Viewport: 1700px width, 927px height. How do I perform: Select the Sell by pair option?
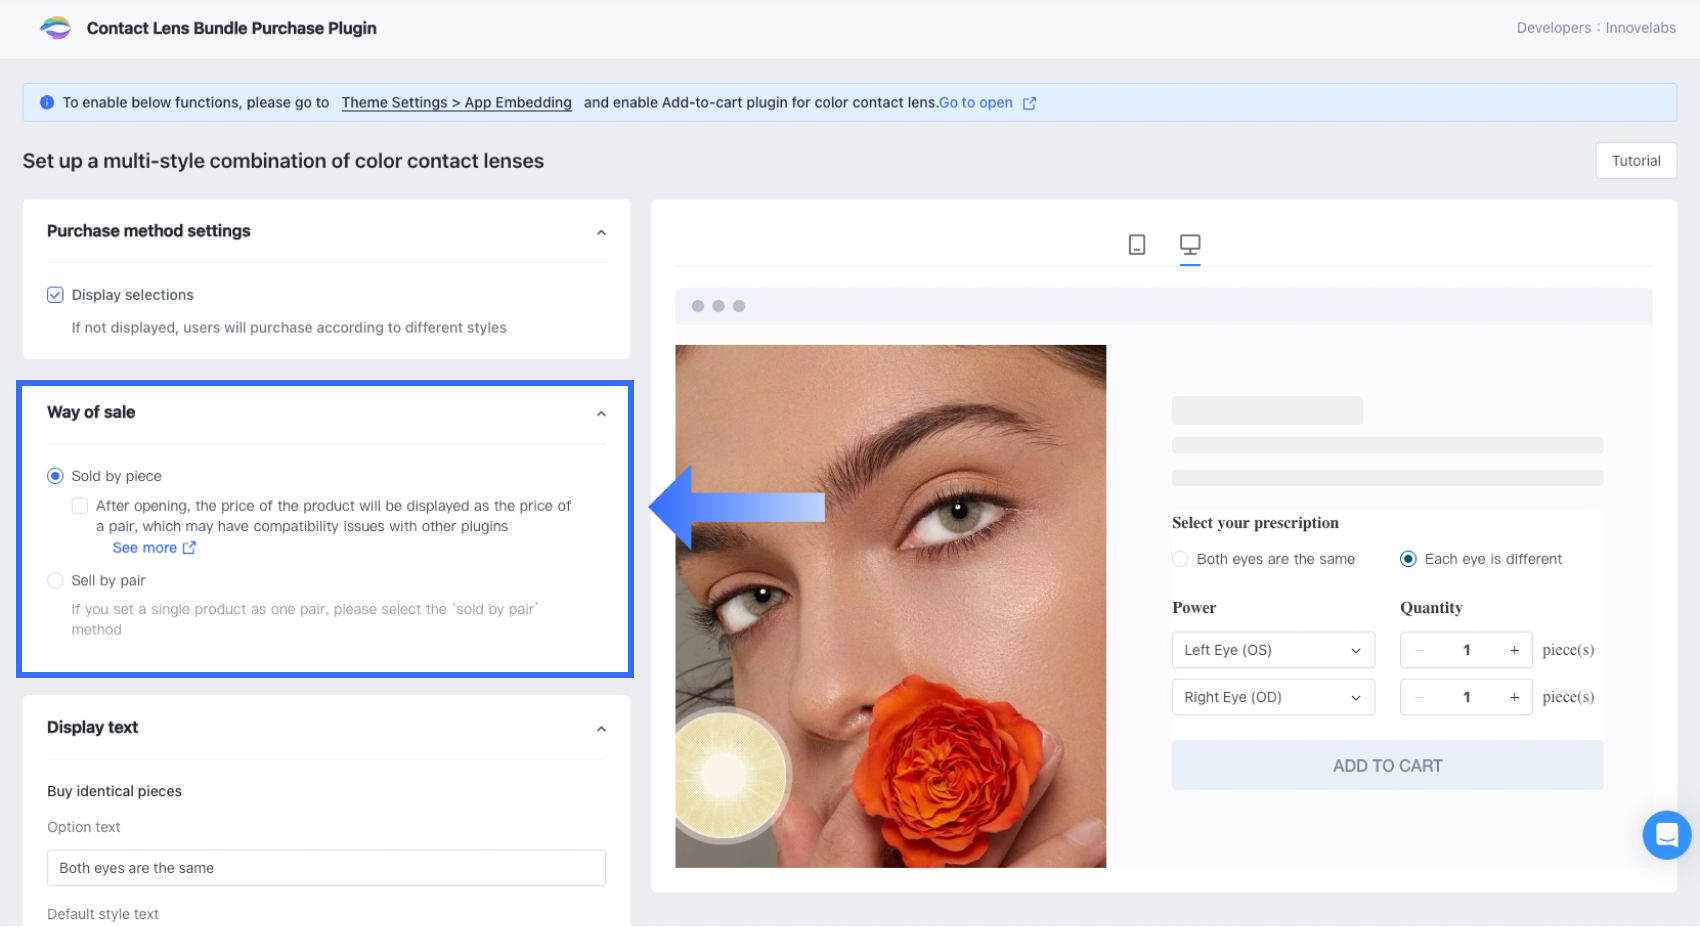(56, 580)
